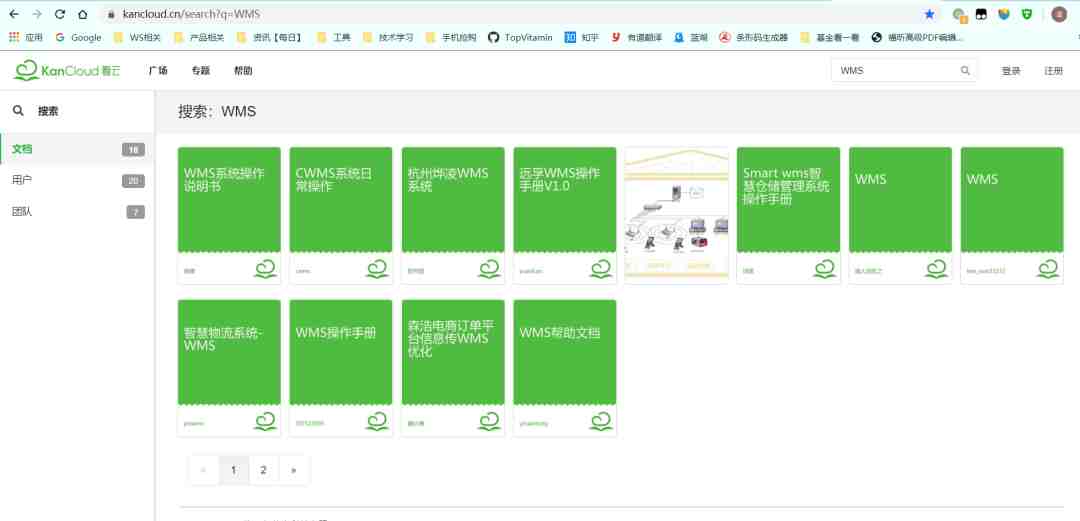The height and width of the screenshot is (521, 1080).
Task: Open the 帮助 navigation item
Action: click(x=243, y=70)
